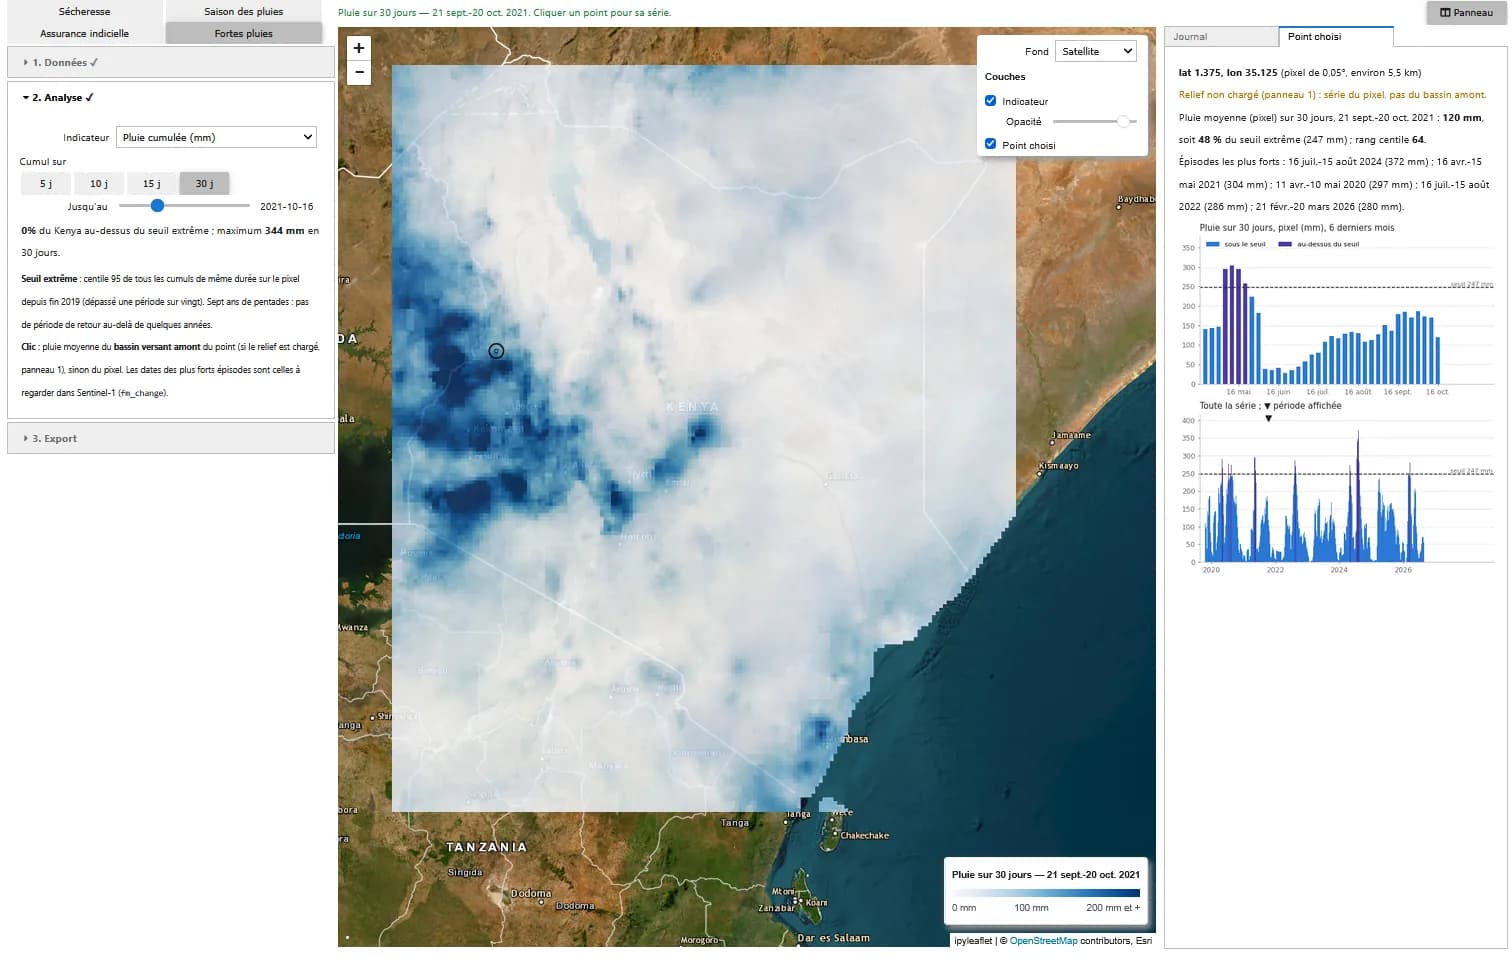Uncheck the Indicateur layer checkbox
The height and width of the screenshot is (959, 1512).
pos(991,101)
